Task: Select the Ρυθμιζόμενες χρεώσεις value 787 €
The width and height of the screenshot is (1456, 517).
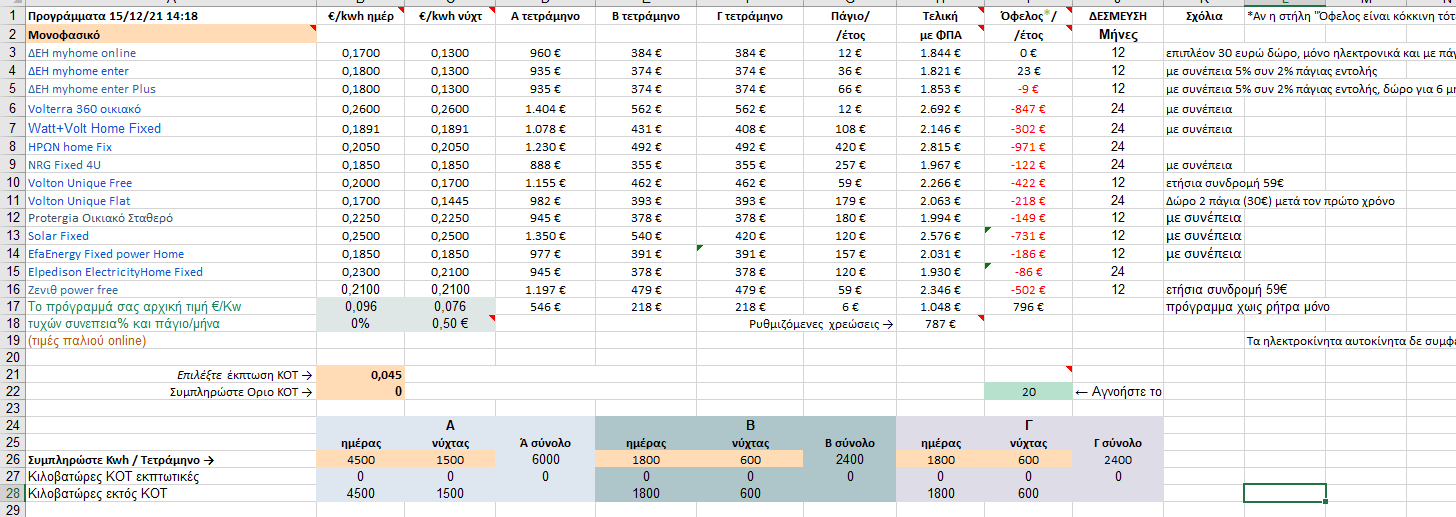Action: click(x=940, y=323)
